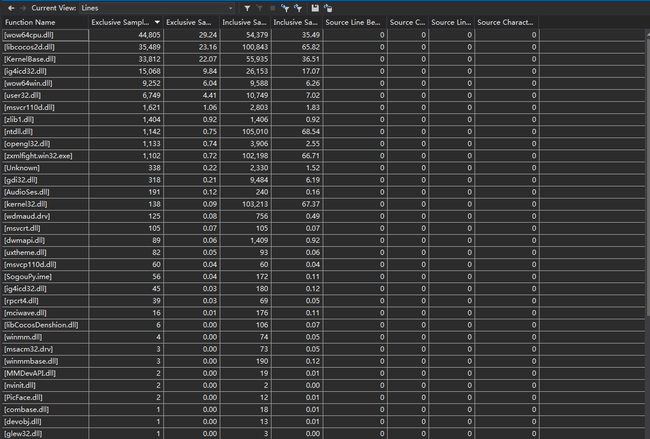This screenshot has width=650, height=439.
Task: Go back with the left arrow
Action: pos(11,8)
